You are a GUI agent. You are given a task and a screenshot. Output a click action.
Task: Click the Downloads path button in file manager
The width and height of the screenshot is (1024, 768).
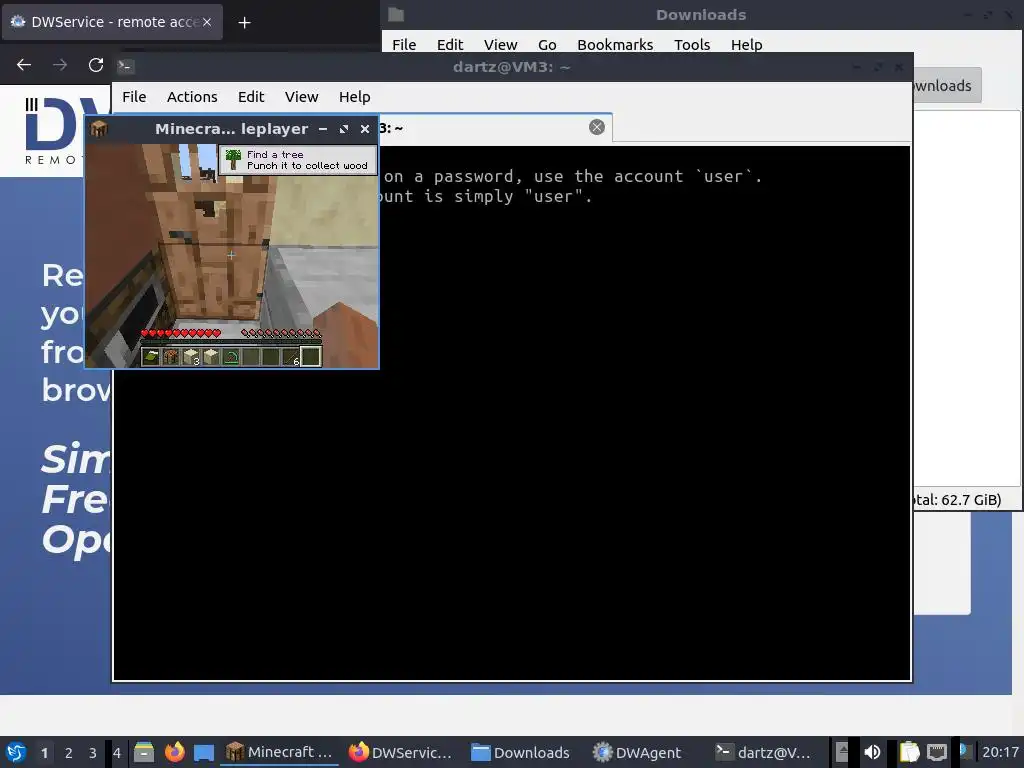[947, 86]
